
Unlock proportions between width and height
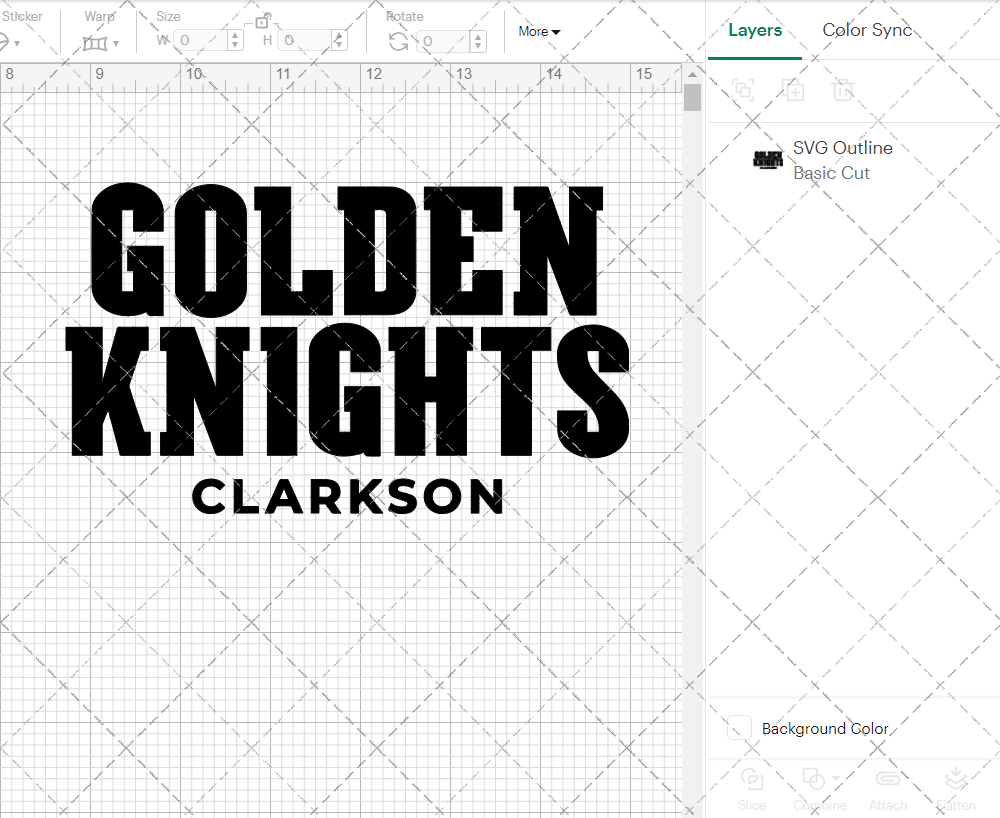tap(262, 22)
